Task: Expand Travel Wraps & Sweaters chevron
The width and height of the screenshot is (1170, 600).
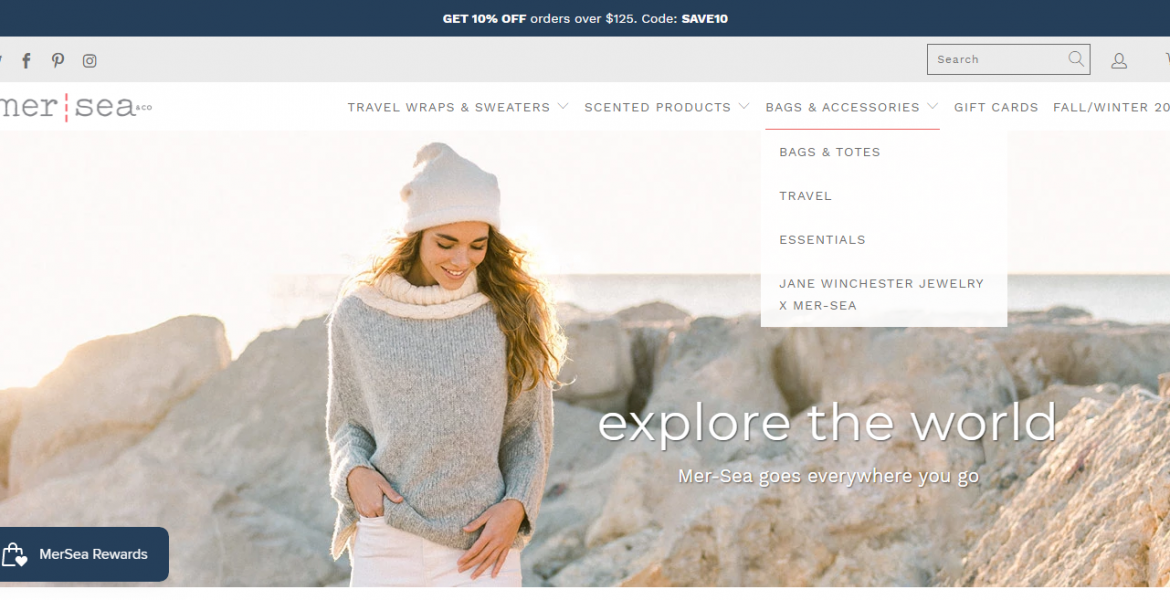Action: click(x=563, y=106)
